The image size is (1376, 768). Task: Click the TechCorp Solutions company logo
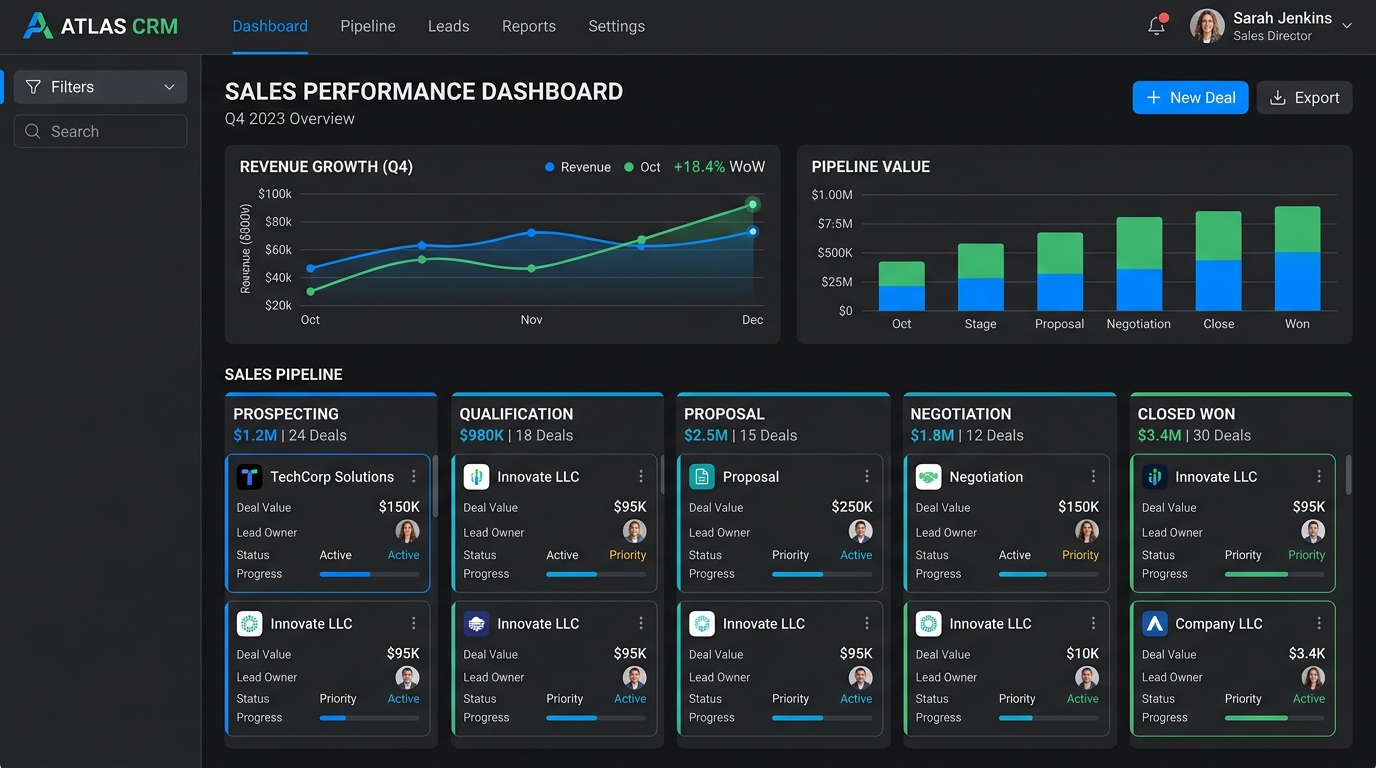pos(249,477)
